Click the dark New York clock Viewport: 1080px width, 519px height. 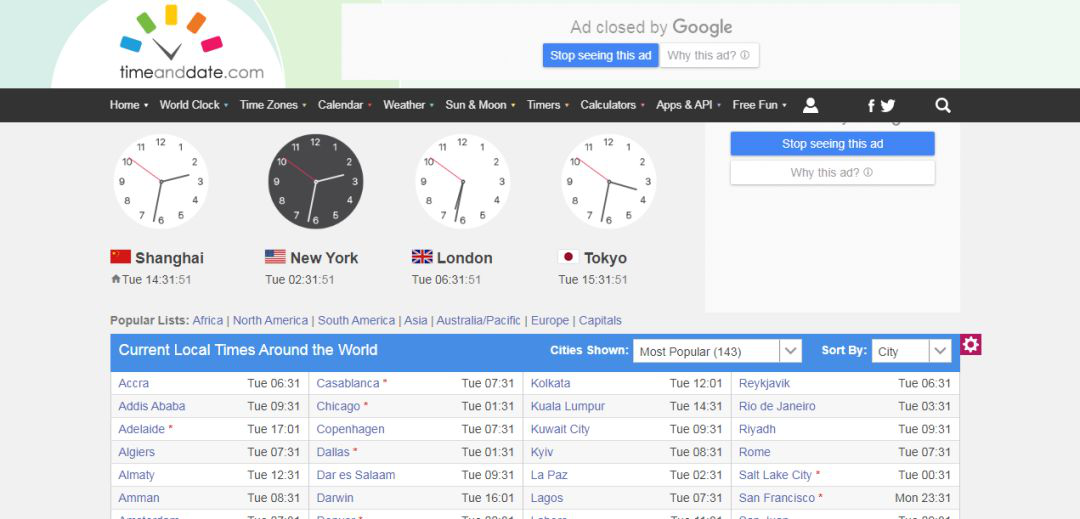click(x=315, y=181)
